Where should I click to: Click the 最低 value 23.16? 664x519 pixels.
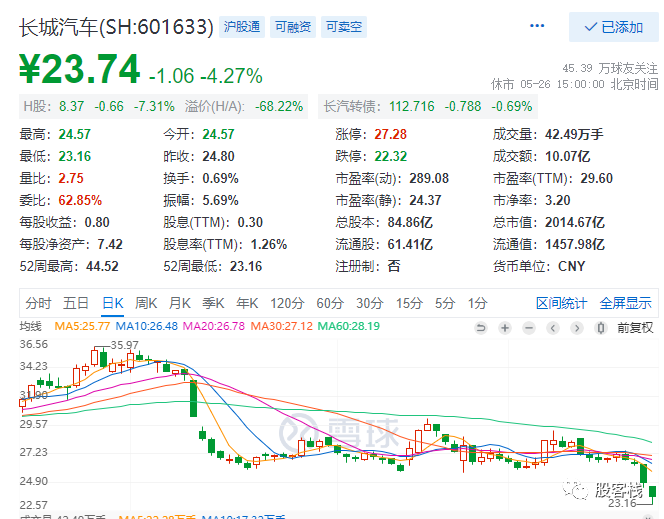(75, 156)
